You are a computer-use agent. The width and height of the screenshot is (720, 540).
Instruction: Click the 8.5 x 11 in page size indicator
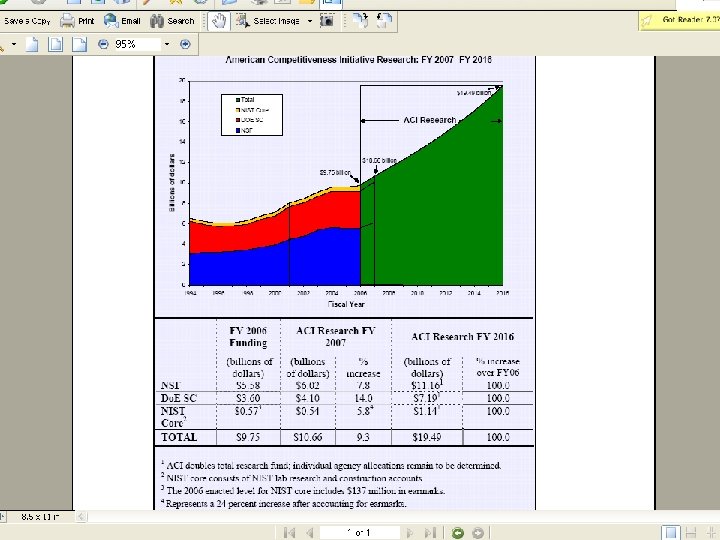click(40, 517)
